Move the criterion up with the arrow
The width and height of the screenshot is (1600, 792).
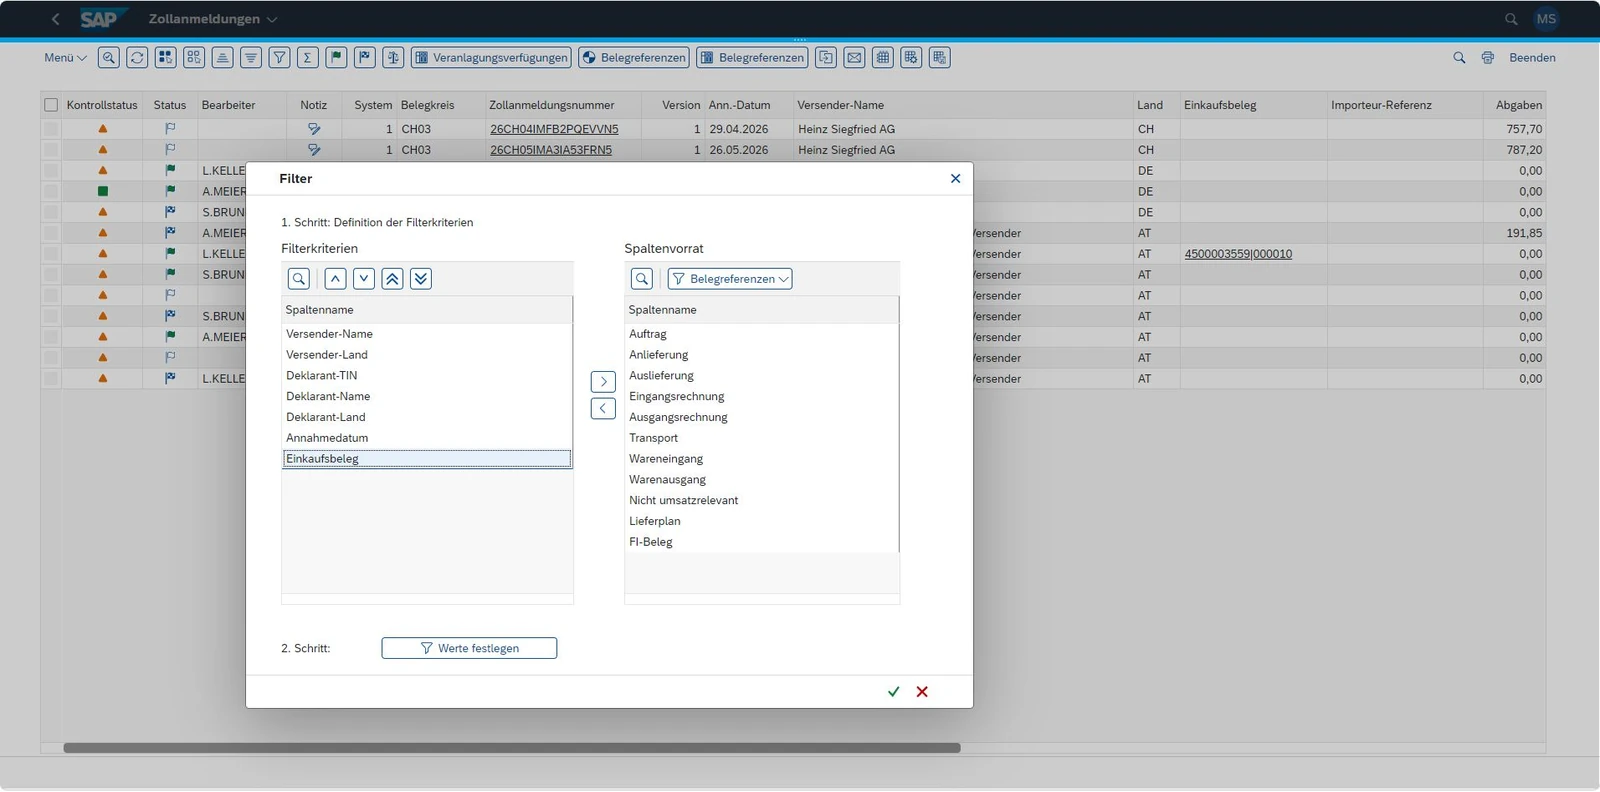coord(336,279)
